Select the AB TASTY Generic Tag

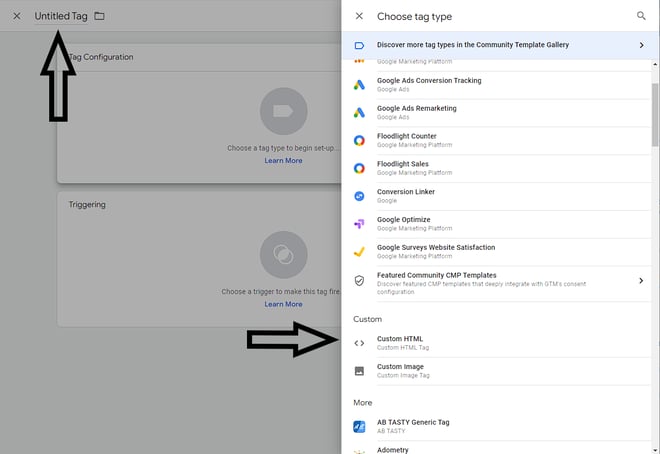tap(497, 427)
